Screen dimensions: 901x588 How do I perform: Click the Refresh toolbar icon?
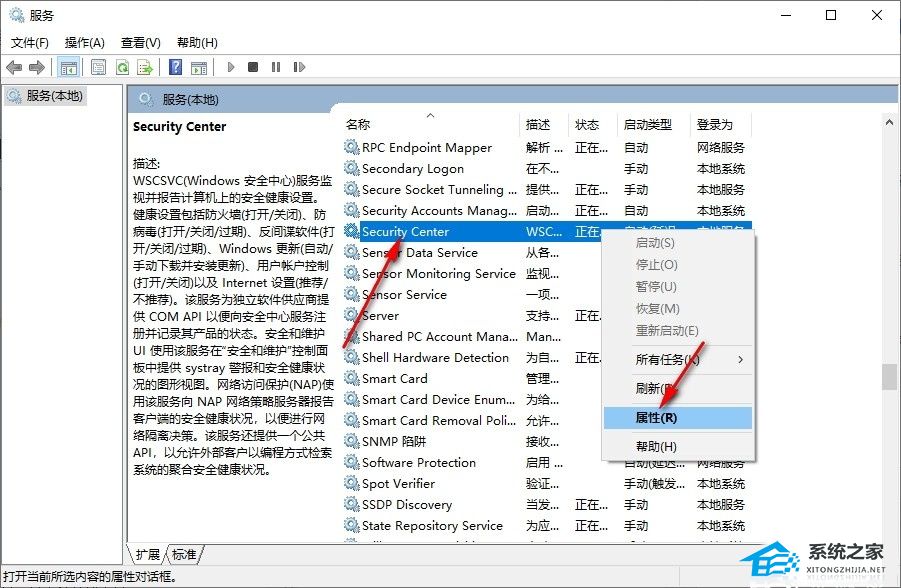click(x=122, y=67)
